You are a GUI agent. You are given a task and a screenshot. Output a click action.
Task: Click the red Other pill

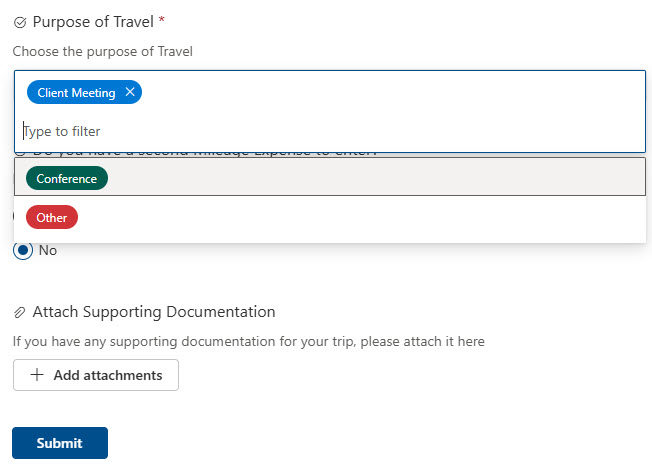(52, 217)
